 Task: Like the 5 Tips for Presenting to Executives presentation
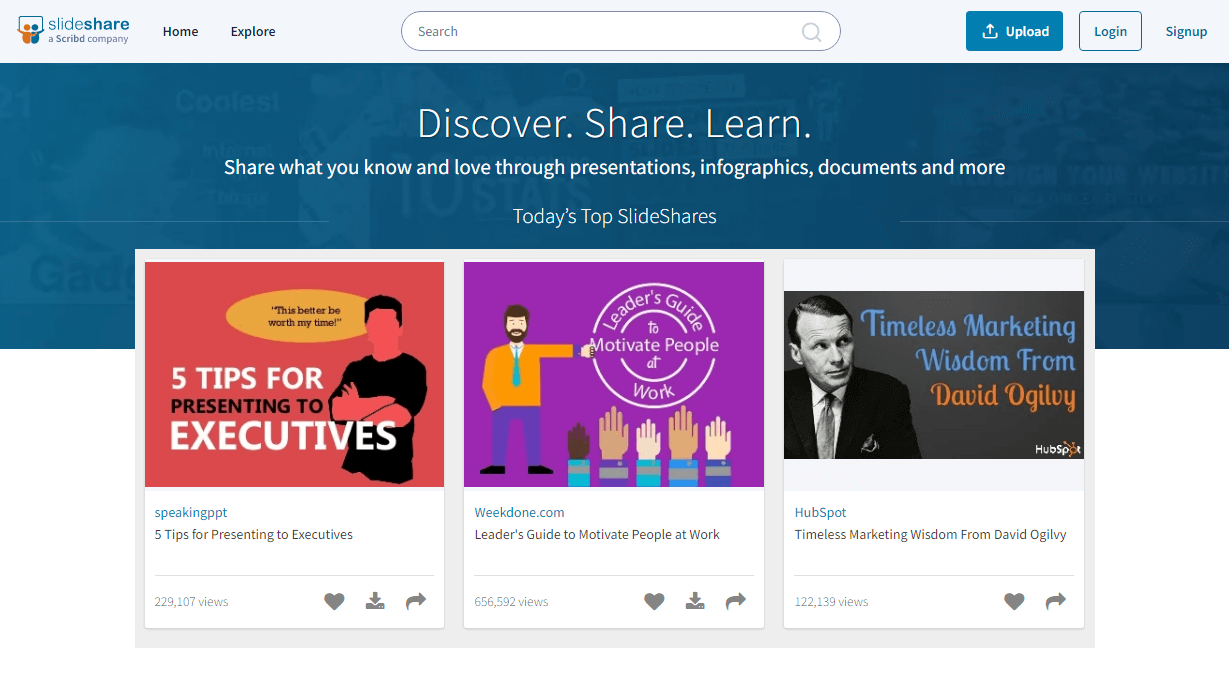334,601
